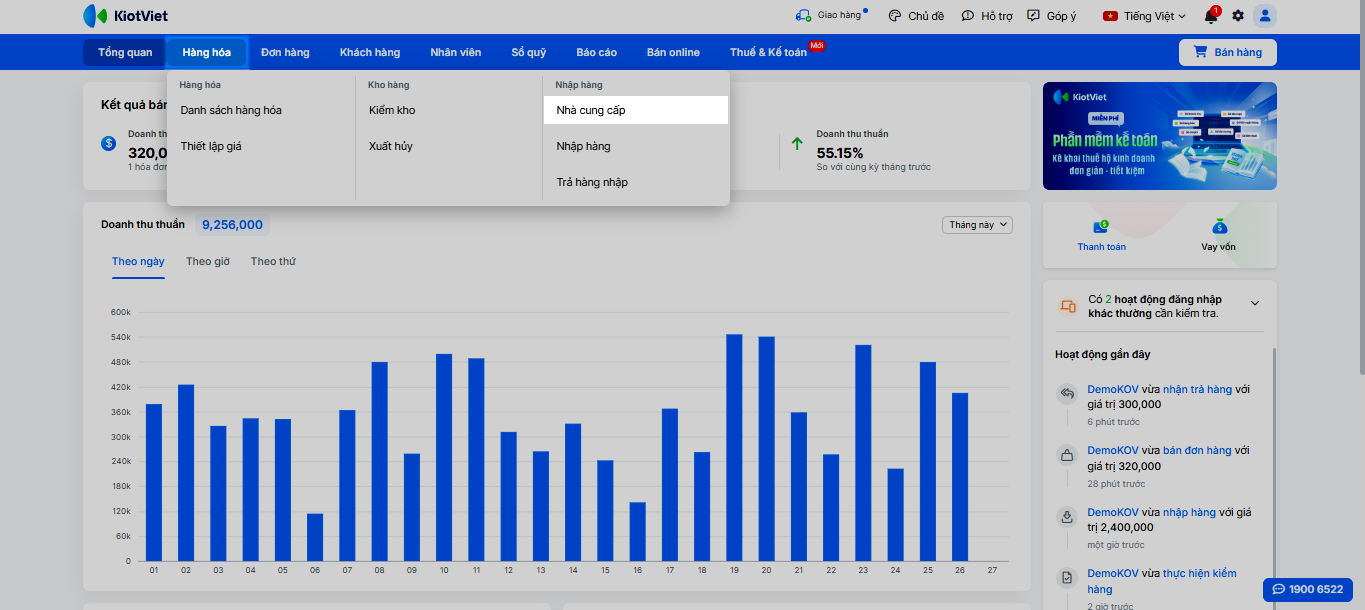The image size is (1365, 610).
Task: Open the nhập hàng activity link
Action: click(1189, 512)
